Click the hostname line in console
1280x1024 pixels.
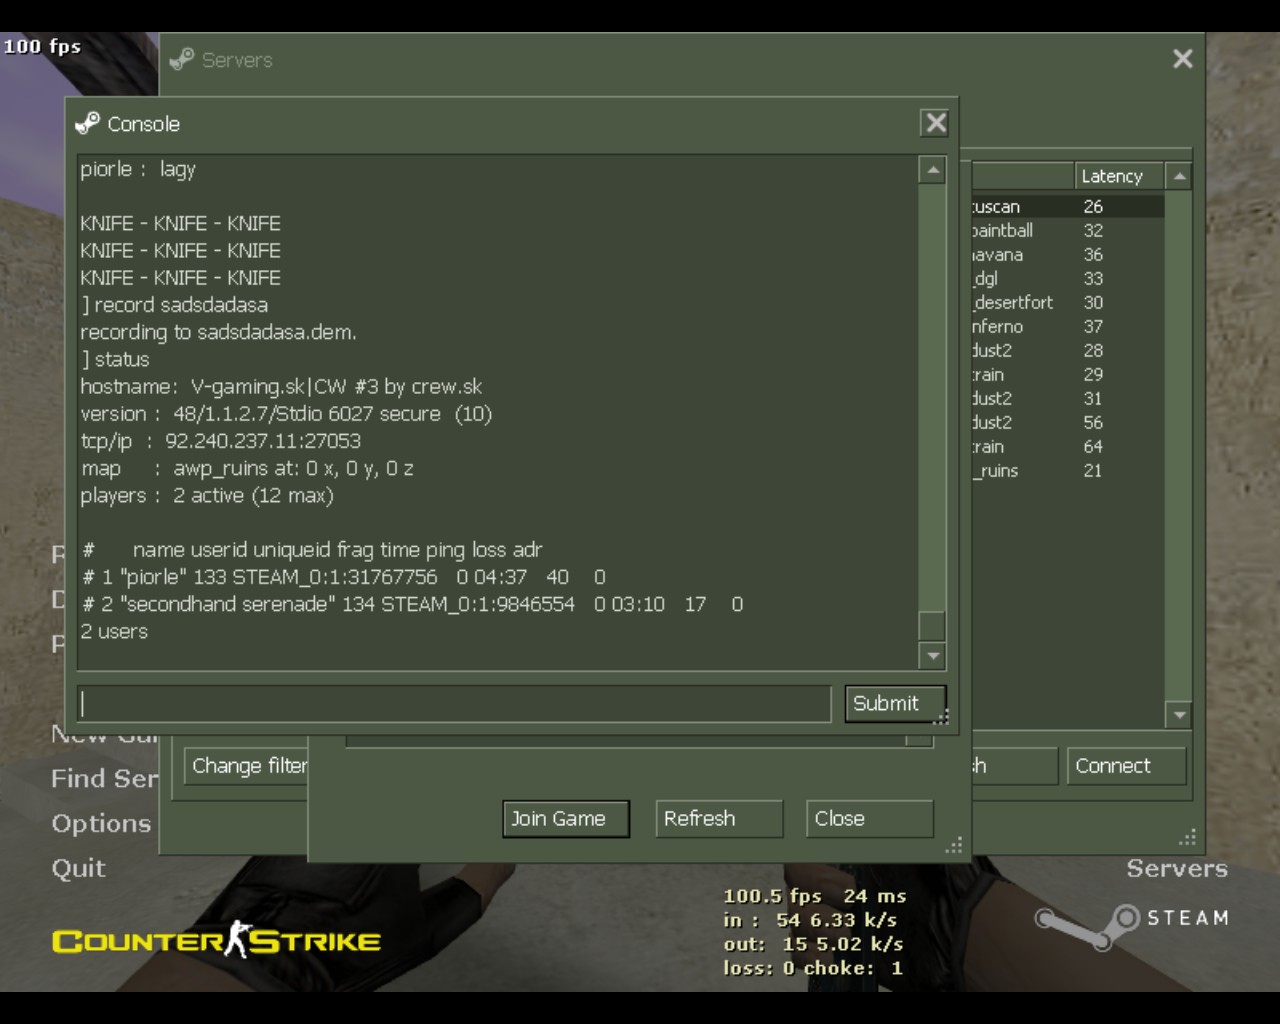281,387
